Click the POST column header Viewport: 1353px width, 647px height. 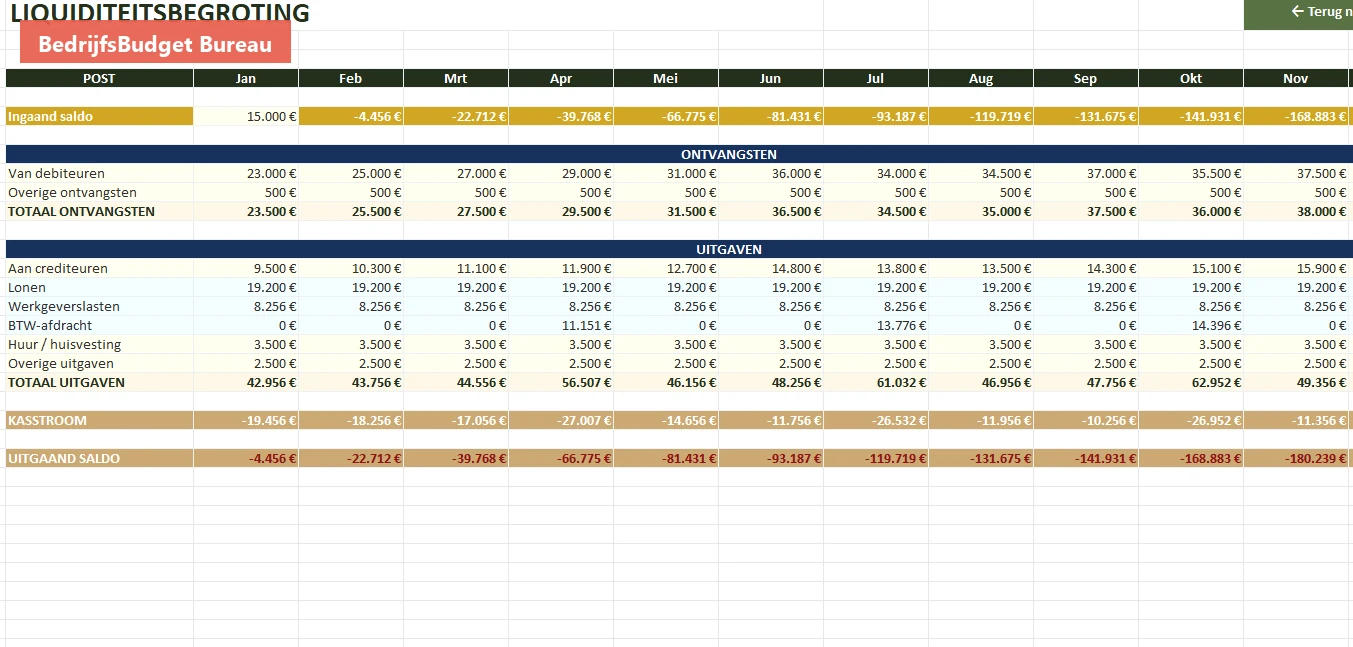pyautogui.click(x=99, y=78)
